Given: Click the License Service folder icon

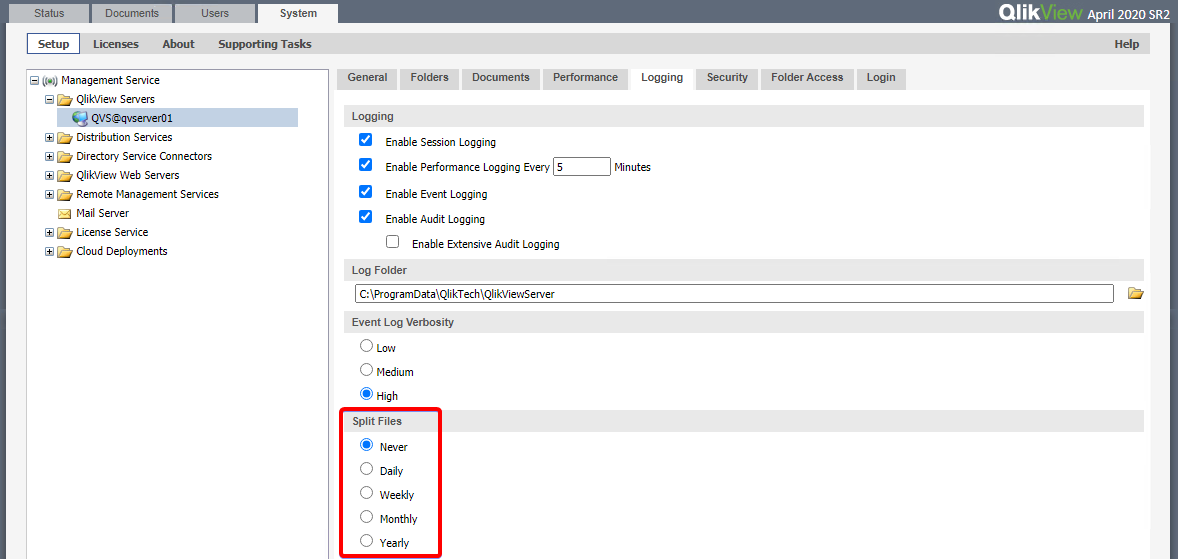Looking at the screenshot, I should click(x=65, y=232).
